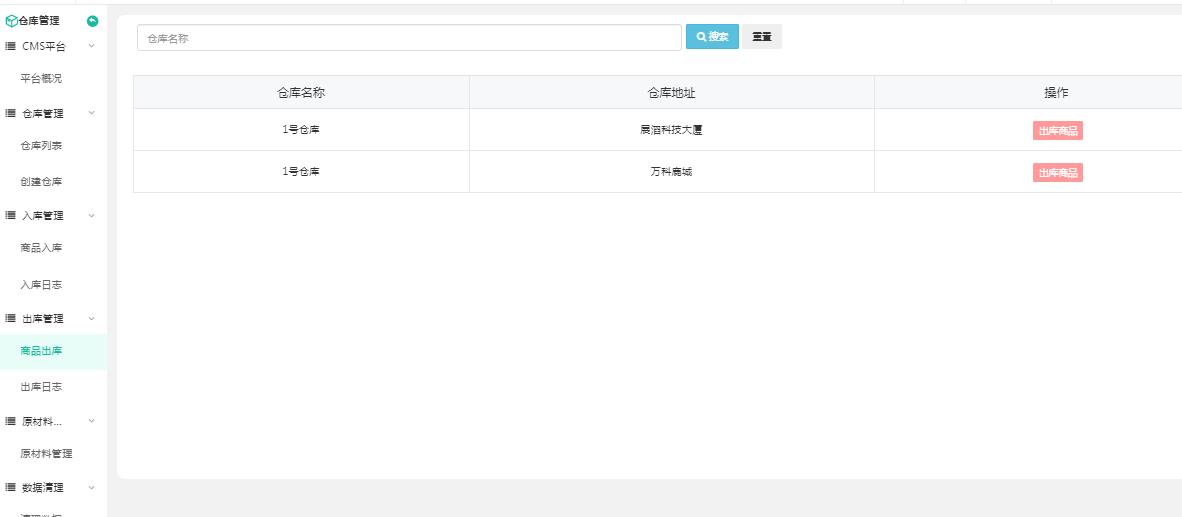This screenshot has width=1182, height=517.
Task: Collapse the 数据清理 menu chevron
Action: [92, 488]
